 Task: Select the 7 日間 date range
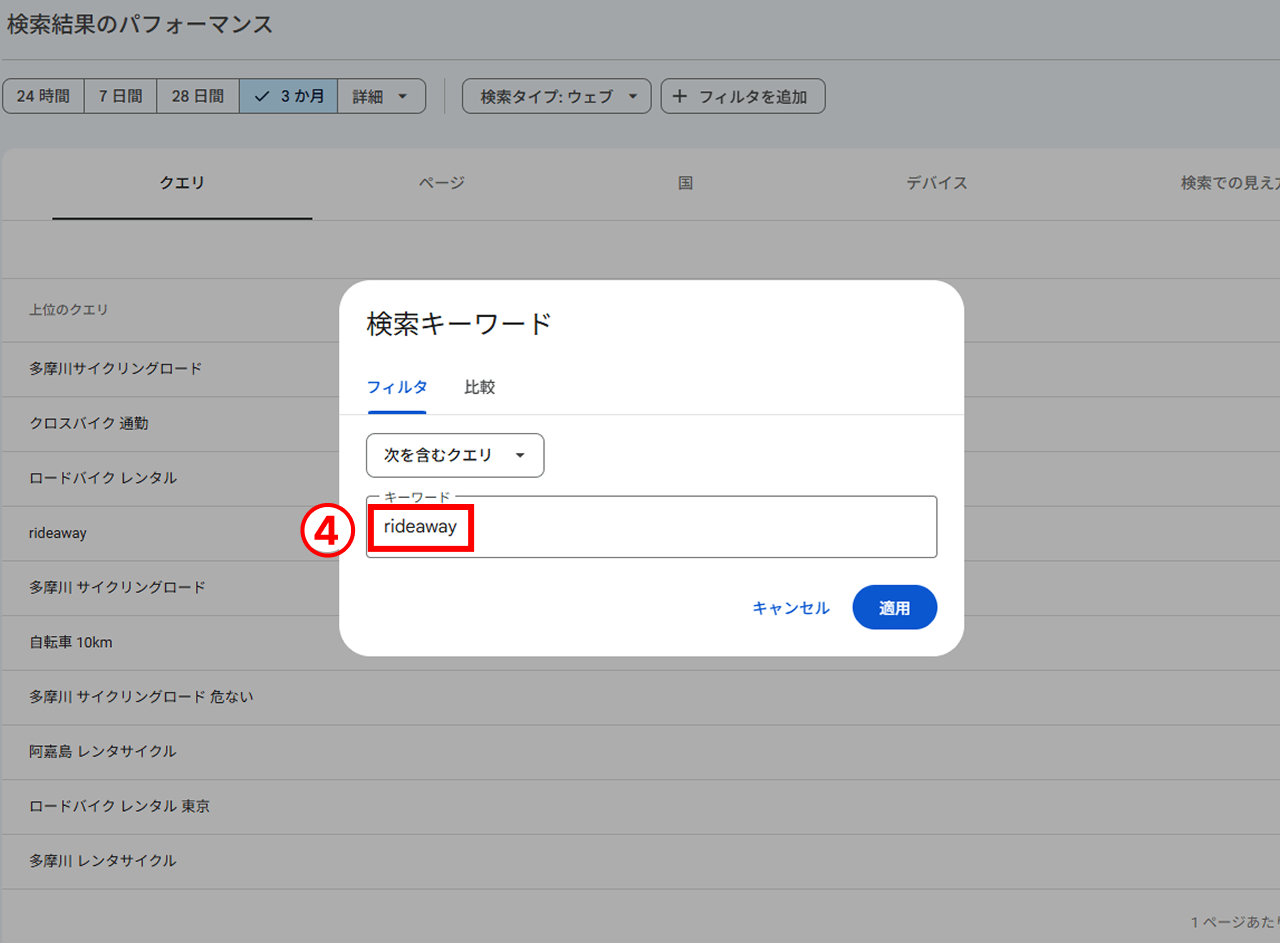tap(120, 95)
